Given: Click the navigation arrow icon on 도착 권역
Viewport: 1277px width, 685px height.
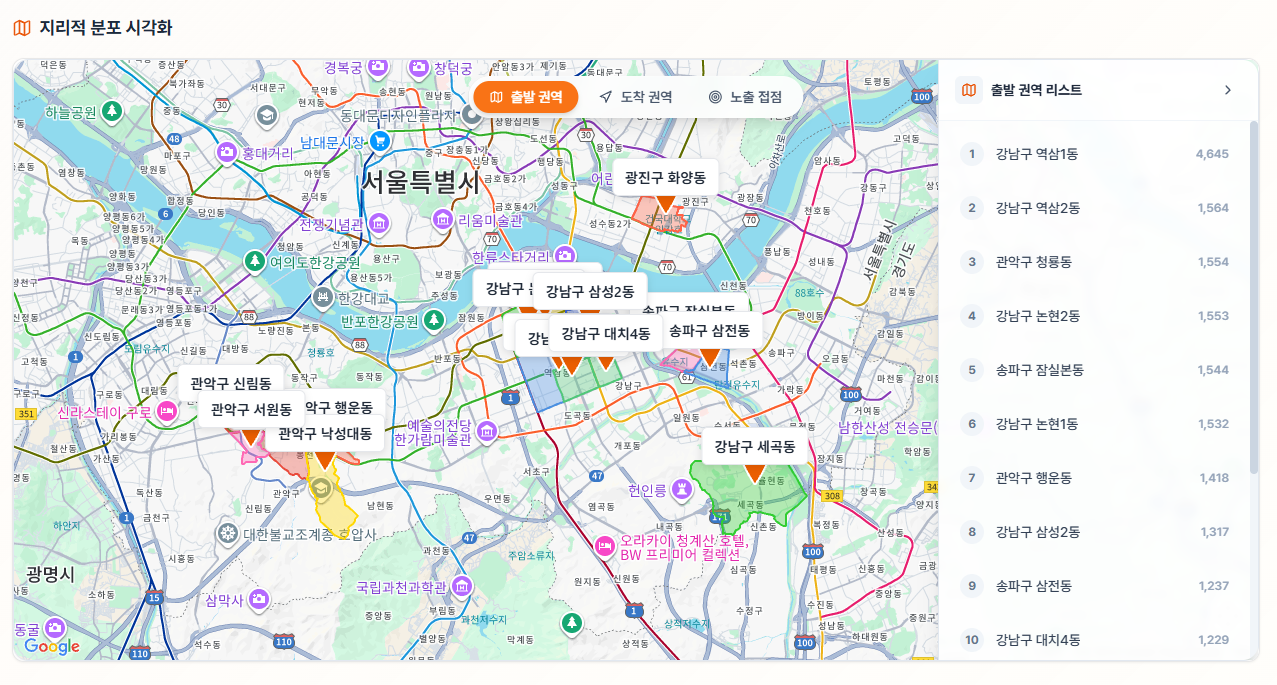Looking at the screenshot, I should (604, 96).
